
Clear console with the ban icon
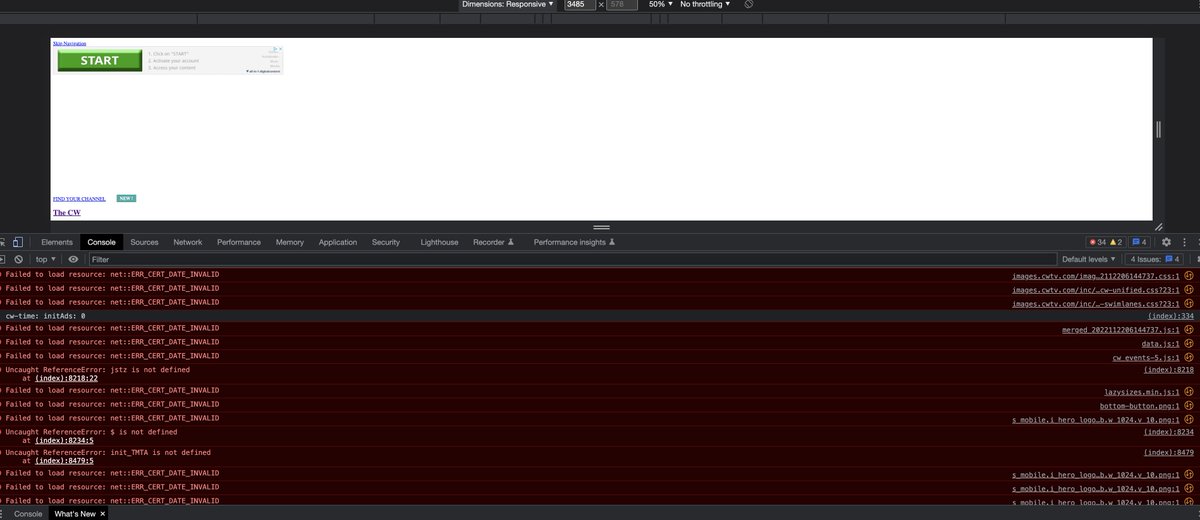(x=19, y=259)
